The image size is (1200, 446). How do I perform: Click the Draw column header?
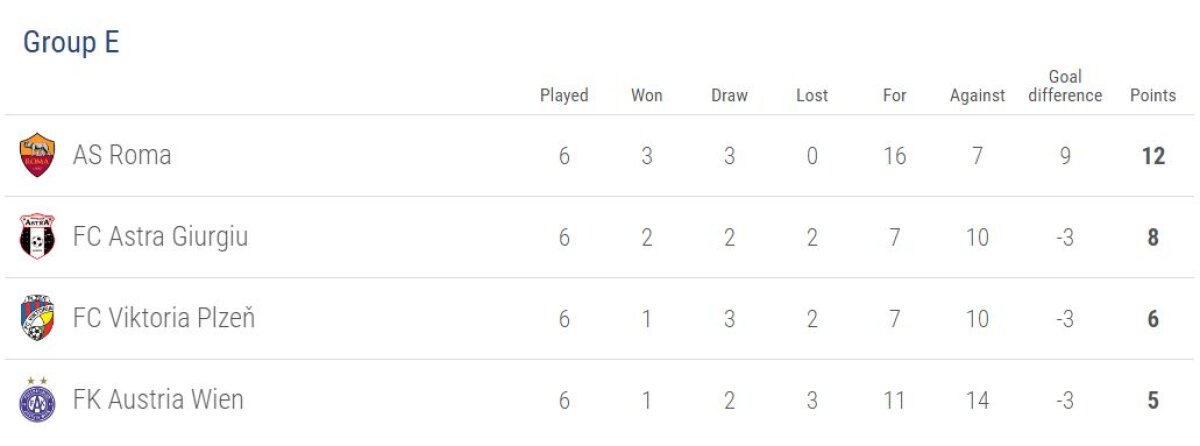pyautogui.click(x=729, y=96)
